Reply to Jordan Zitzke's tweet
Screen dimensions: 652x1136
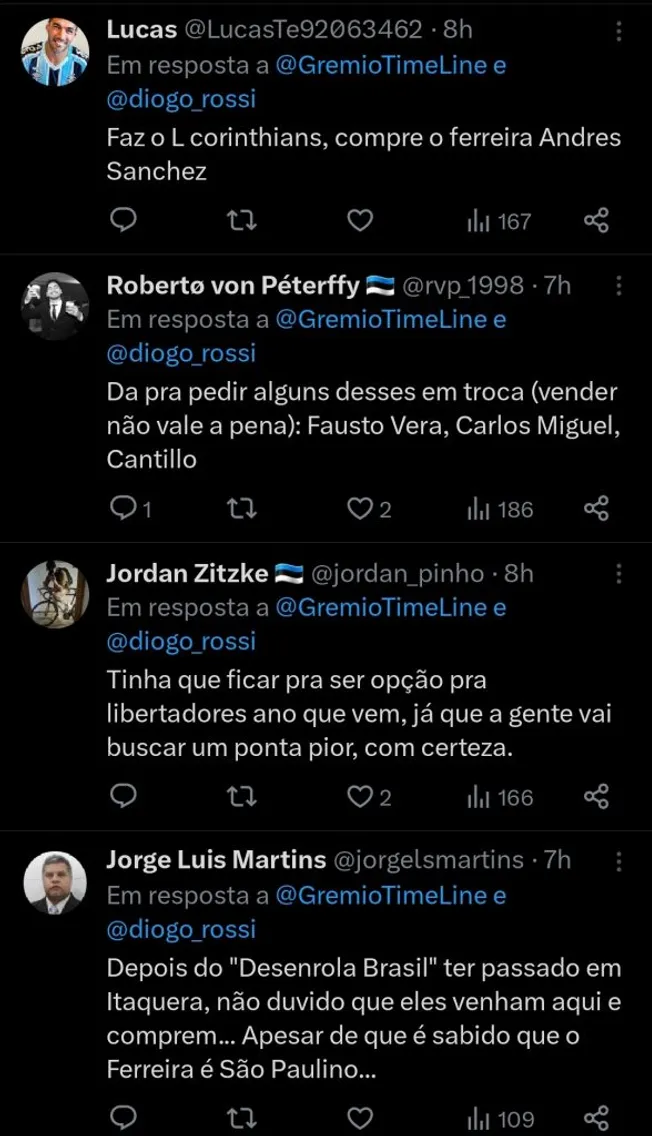122,796
